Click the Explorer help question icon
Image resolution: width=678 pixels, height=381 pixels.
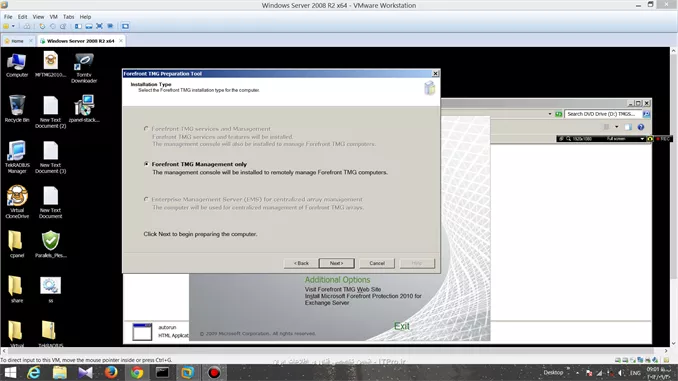[641, 127]
